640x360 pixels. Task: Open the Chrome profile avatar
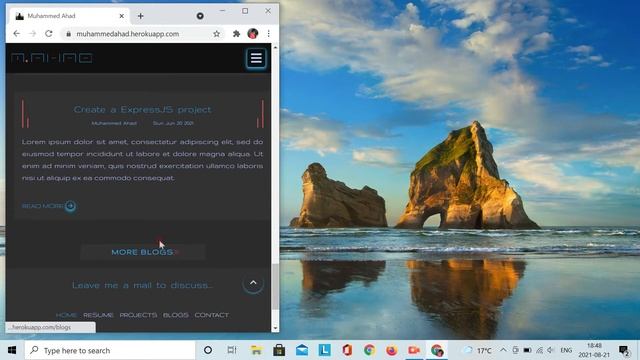point(253,33)
